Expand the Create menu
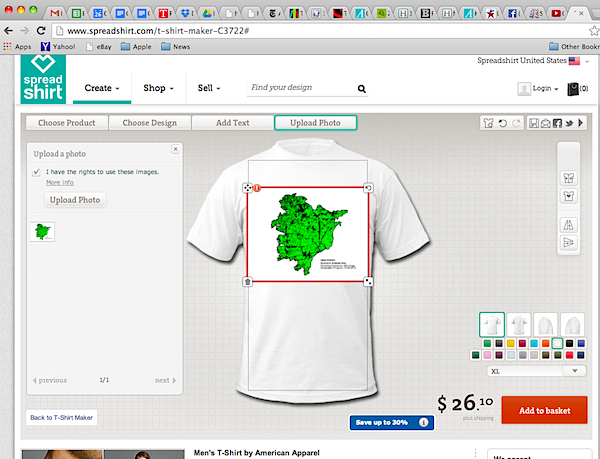Image resolution: width=600 pixels, height=459 pixels. coord(102,88)
